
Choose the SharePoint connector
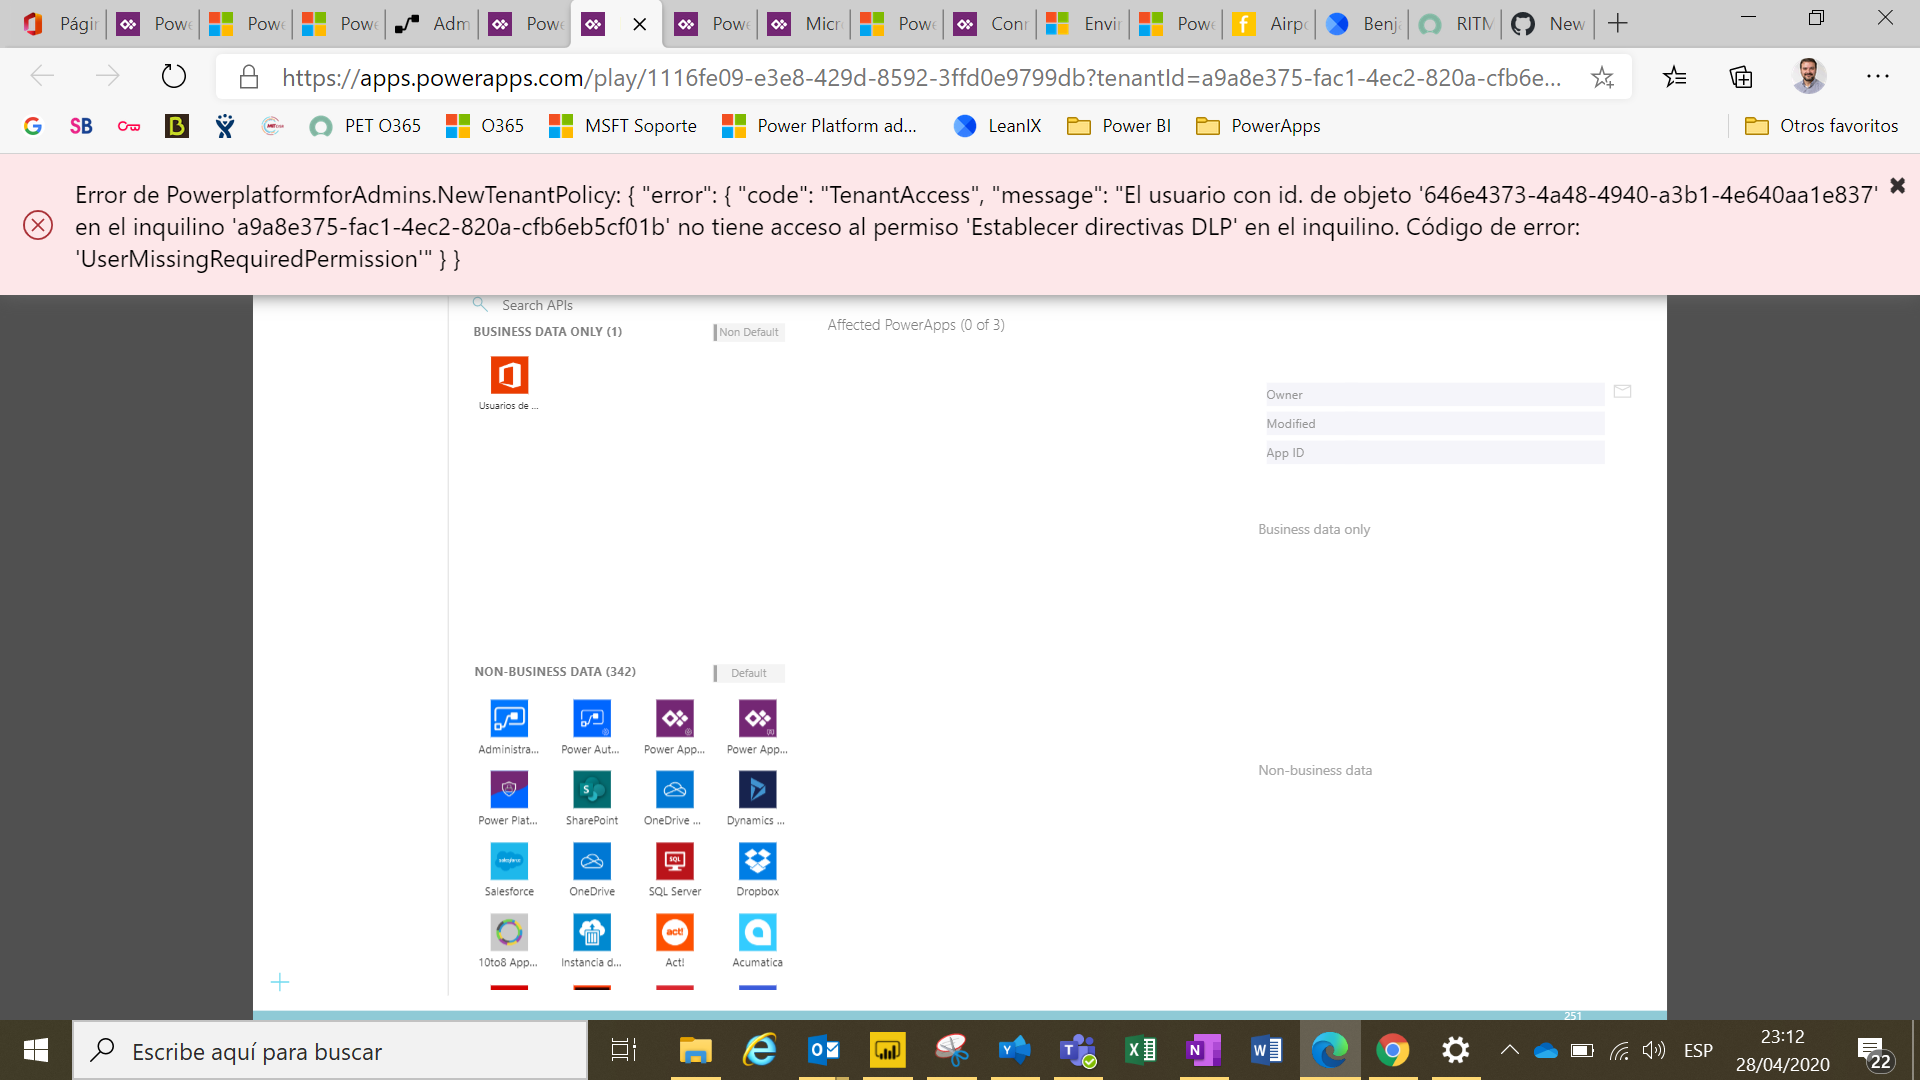pos(592,789)
